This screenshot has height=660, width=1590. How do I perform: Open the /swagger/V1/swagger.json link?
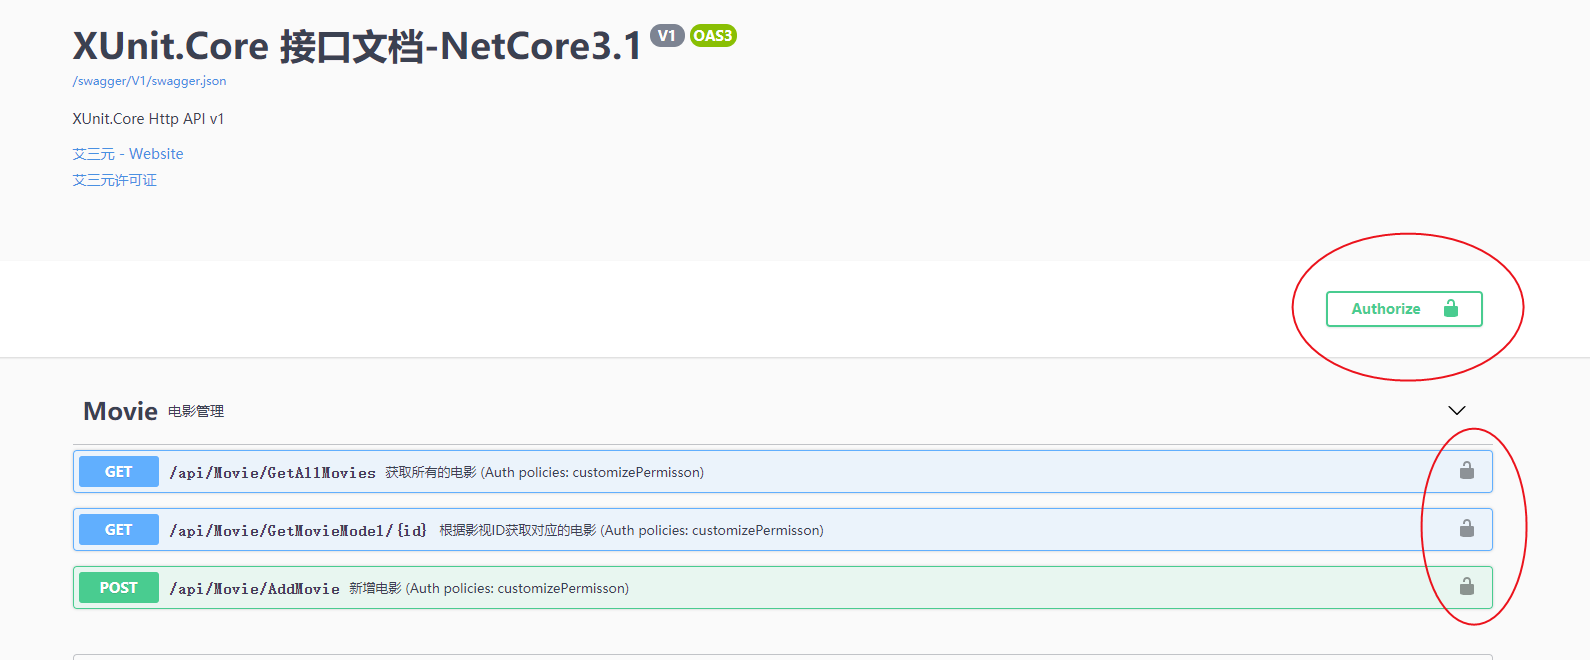[x=149, y=81]
